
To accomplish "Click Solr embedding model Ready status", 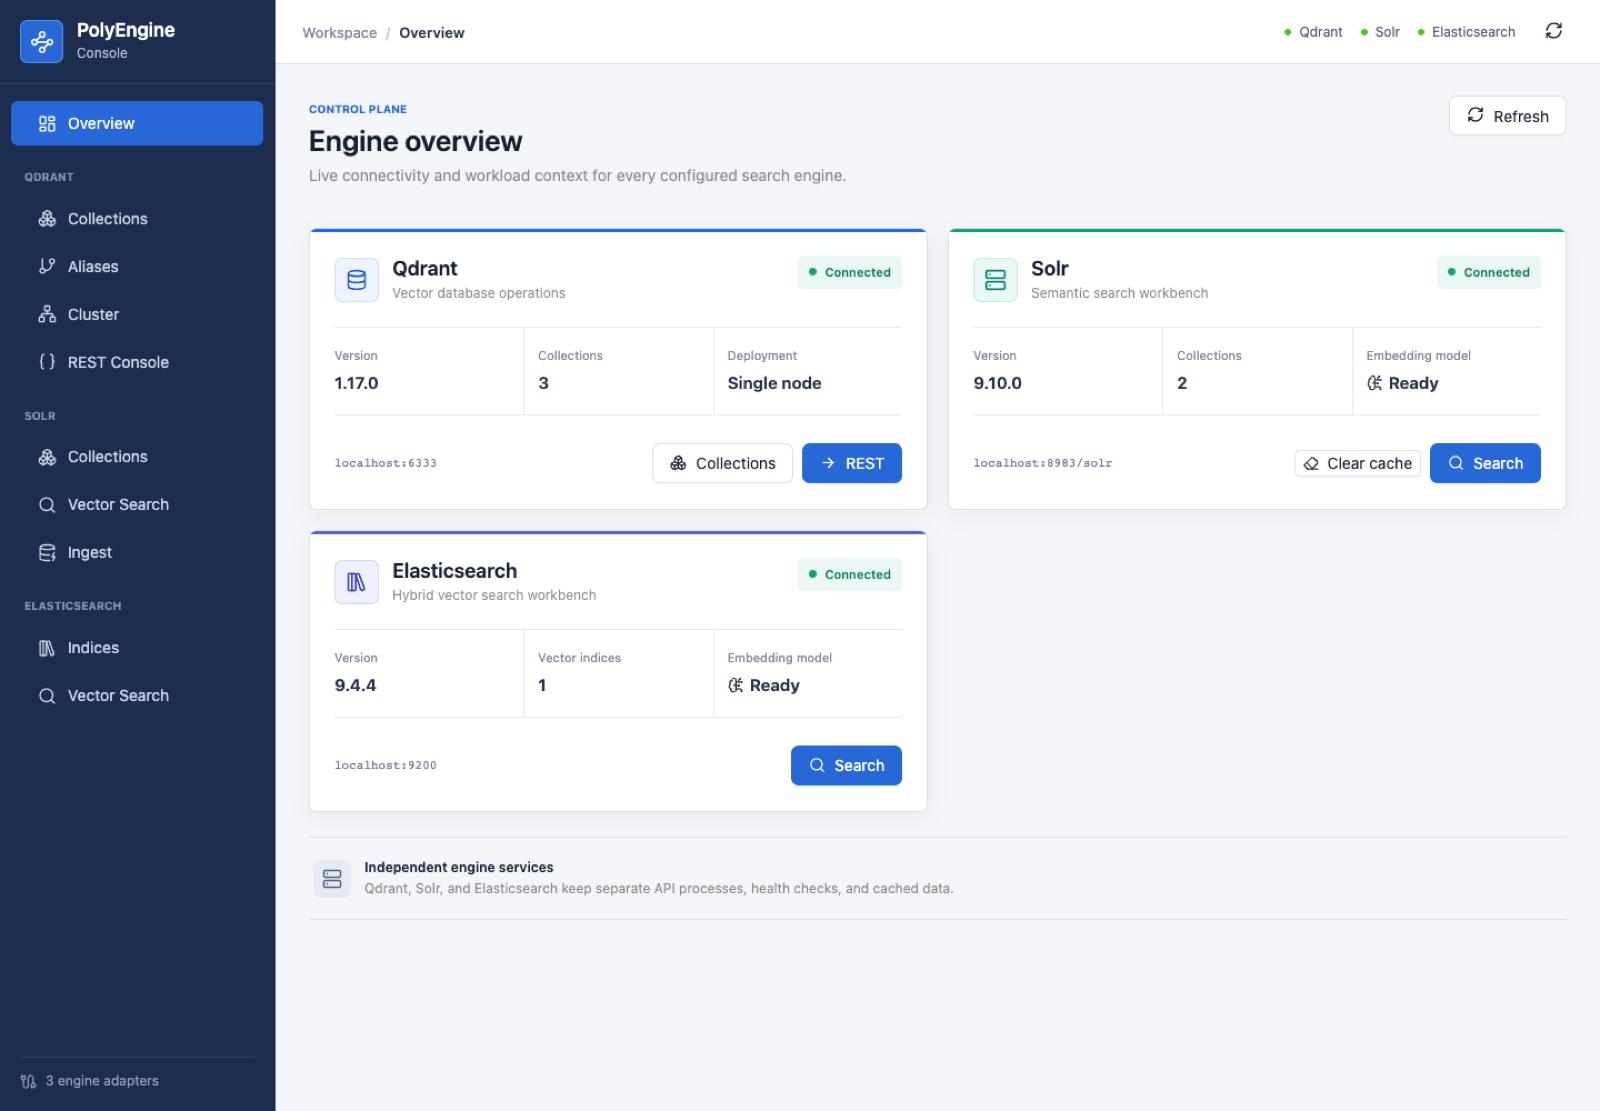I will pyautogui.click(x=1402, y=383).
